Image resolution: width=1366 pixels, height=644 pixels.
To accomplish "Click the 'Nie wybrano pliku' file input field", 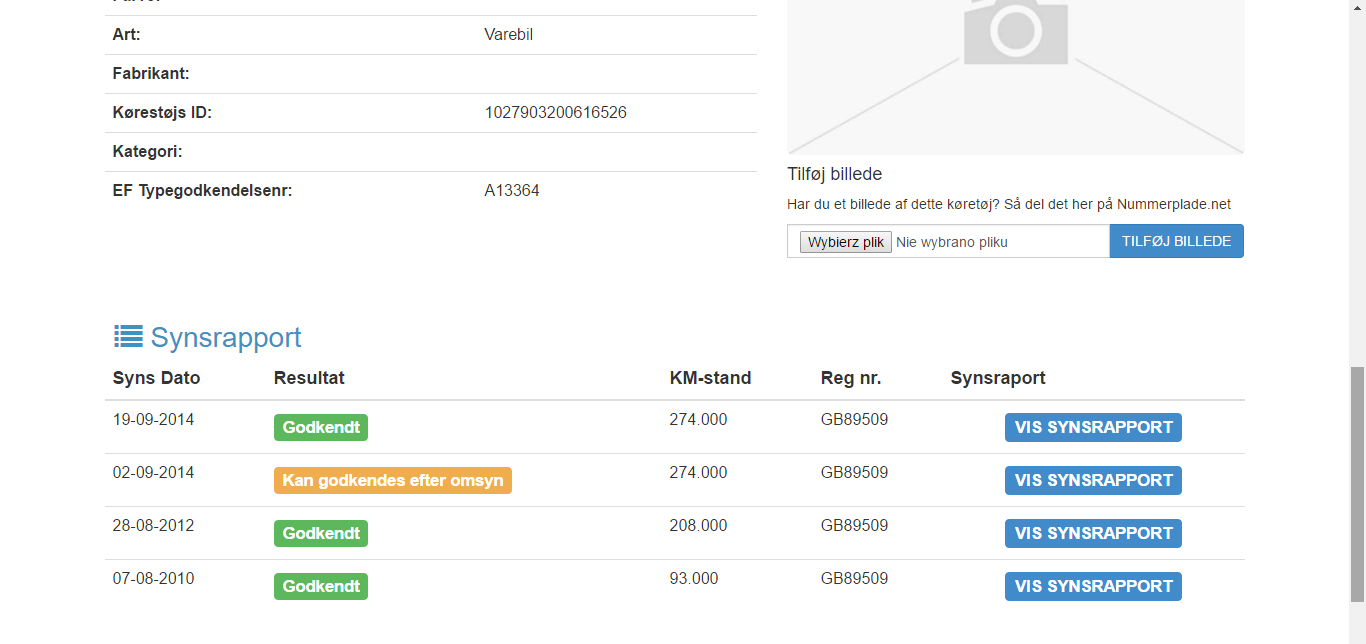I will 951,242.
